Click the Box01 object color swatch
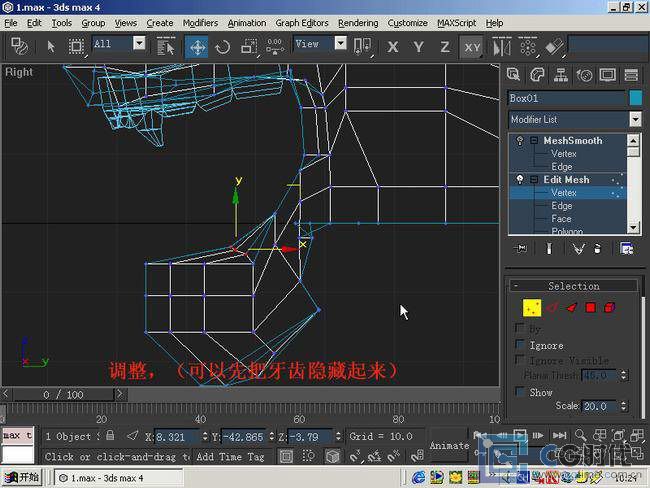 [x=635, y=98]
